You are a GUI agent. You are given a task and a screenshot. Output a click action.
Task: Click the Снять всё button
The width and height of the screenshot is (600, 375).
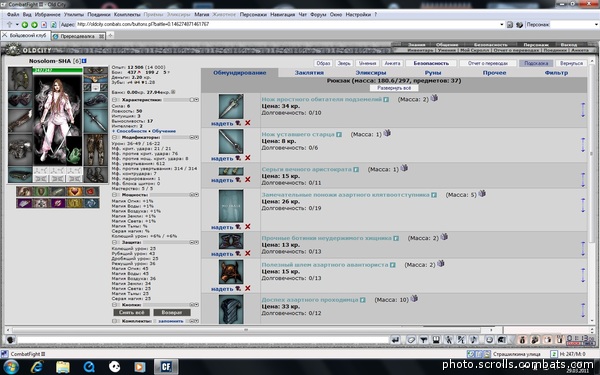point(132,312)
